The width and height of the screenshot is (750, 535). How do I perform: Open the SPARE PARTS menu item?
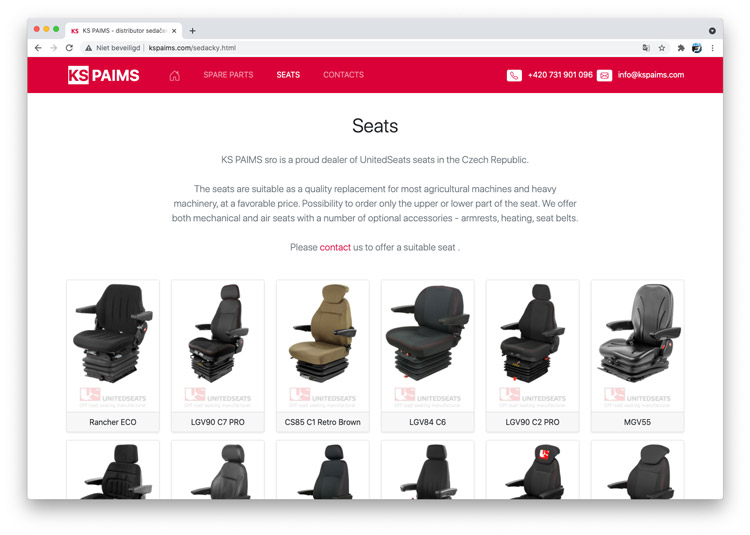(x=228, y=75)
